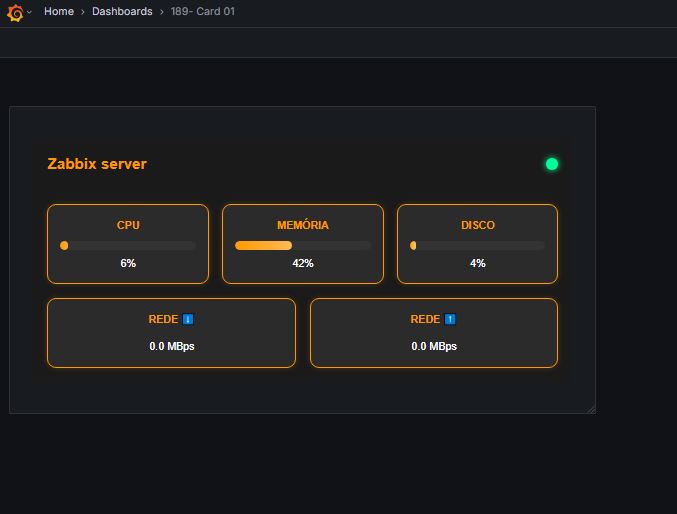
Task: Open the Grafana logo menu
Action: (15, 13)
